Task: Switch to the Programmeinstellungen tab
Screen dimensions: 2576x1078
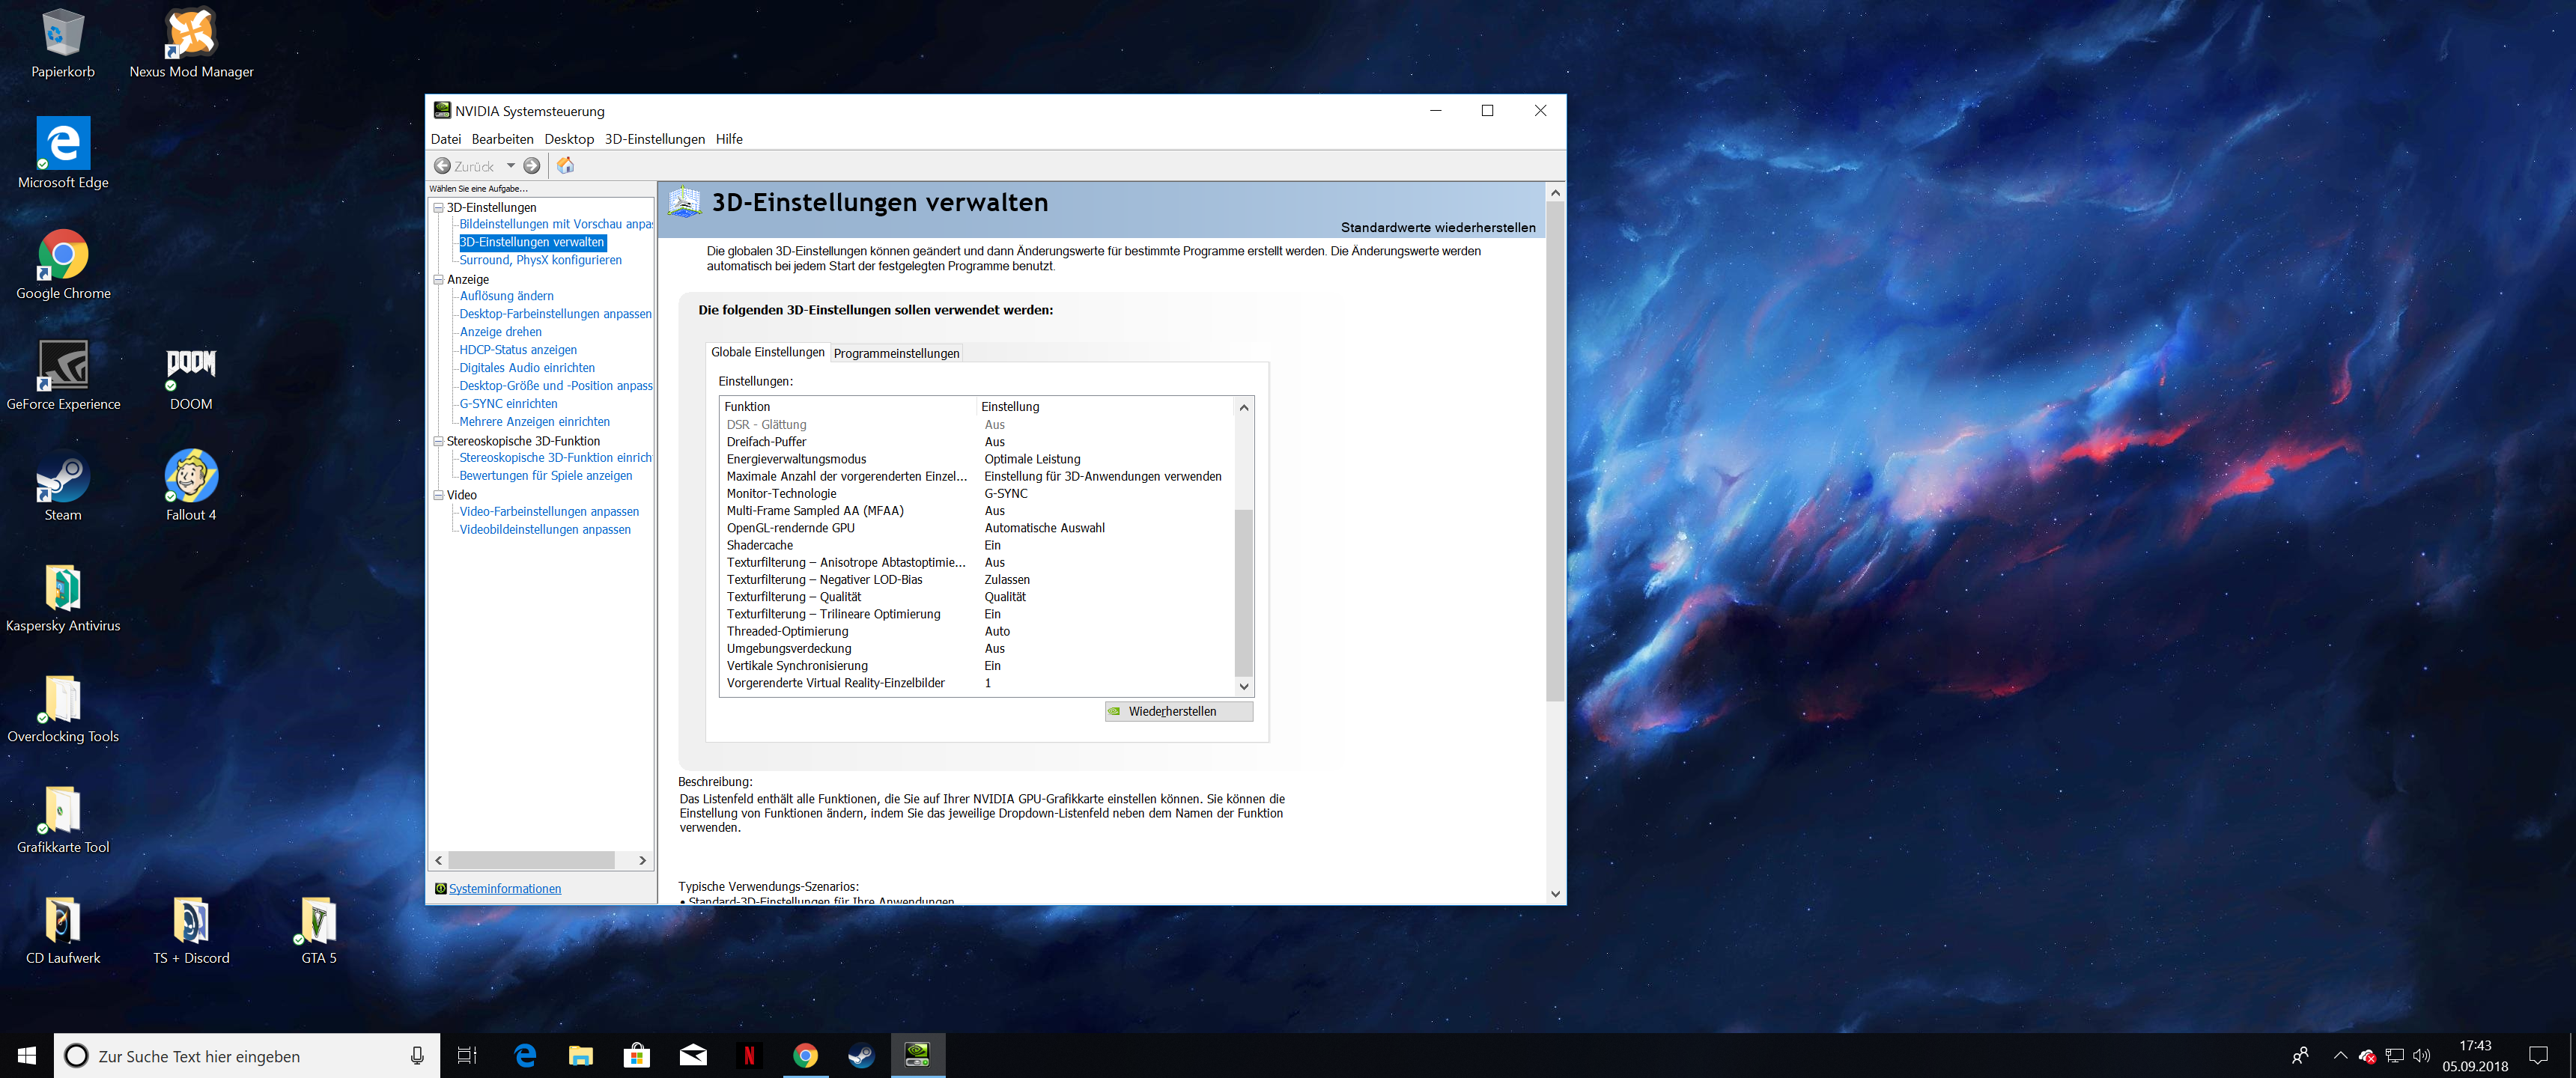Action: 896,353
